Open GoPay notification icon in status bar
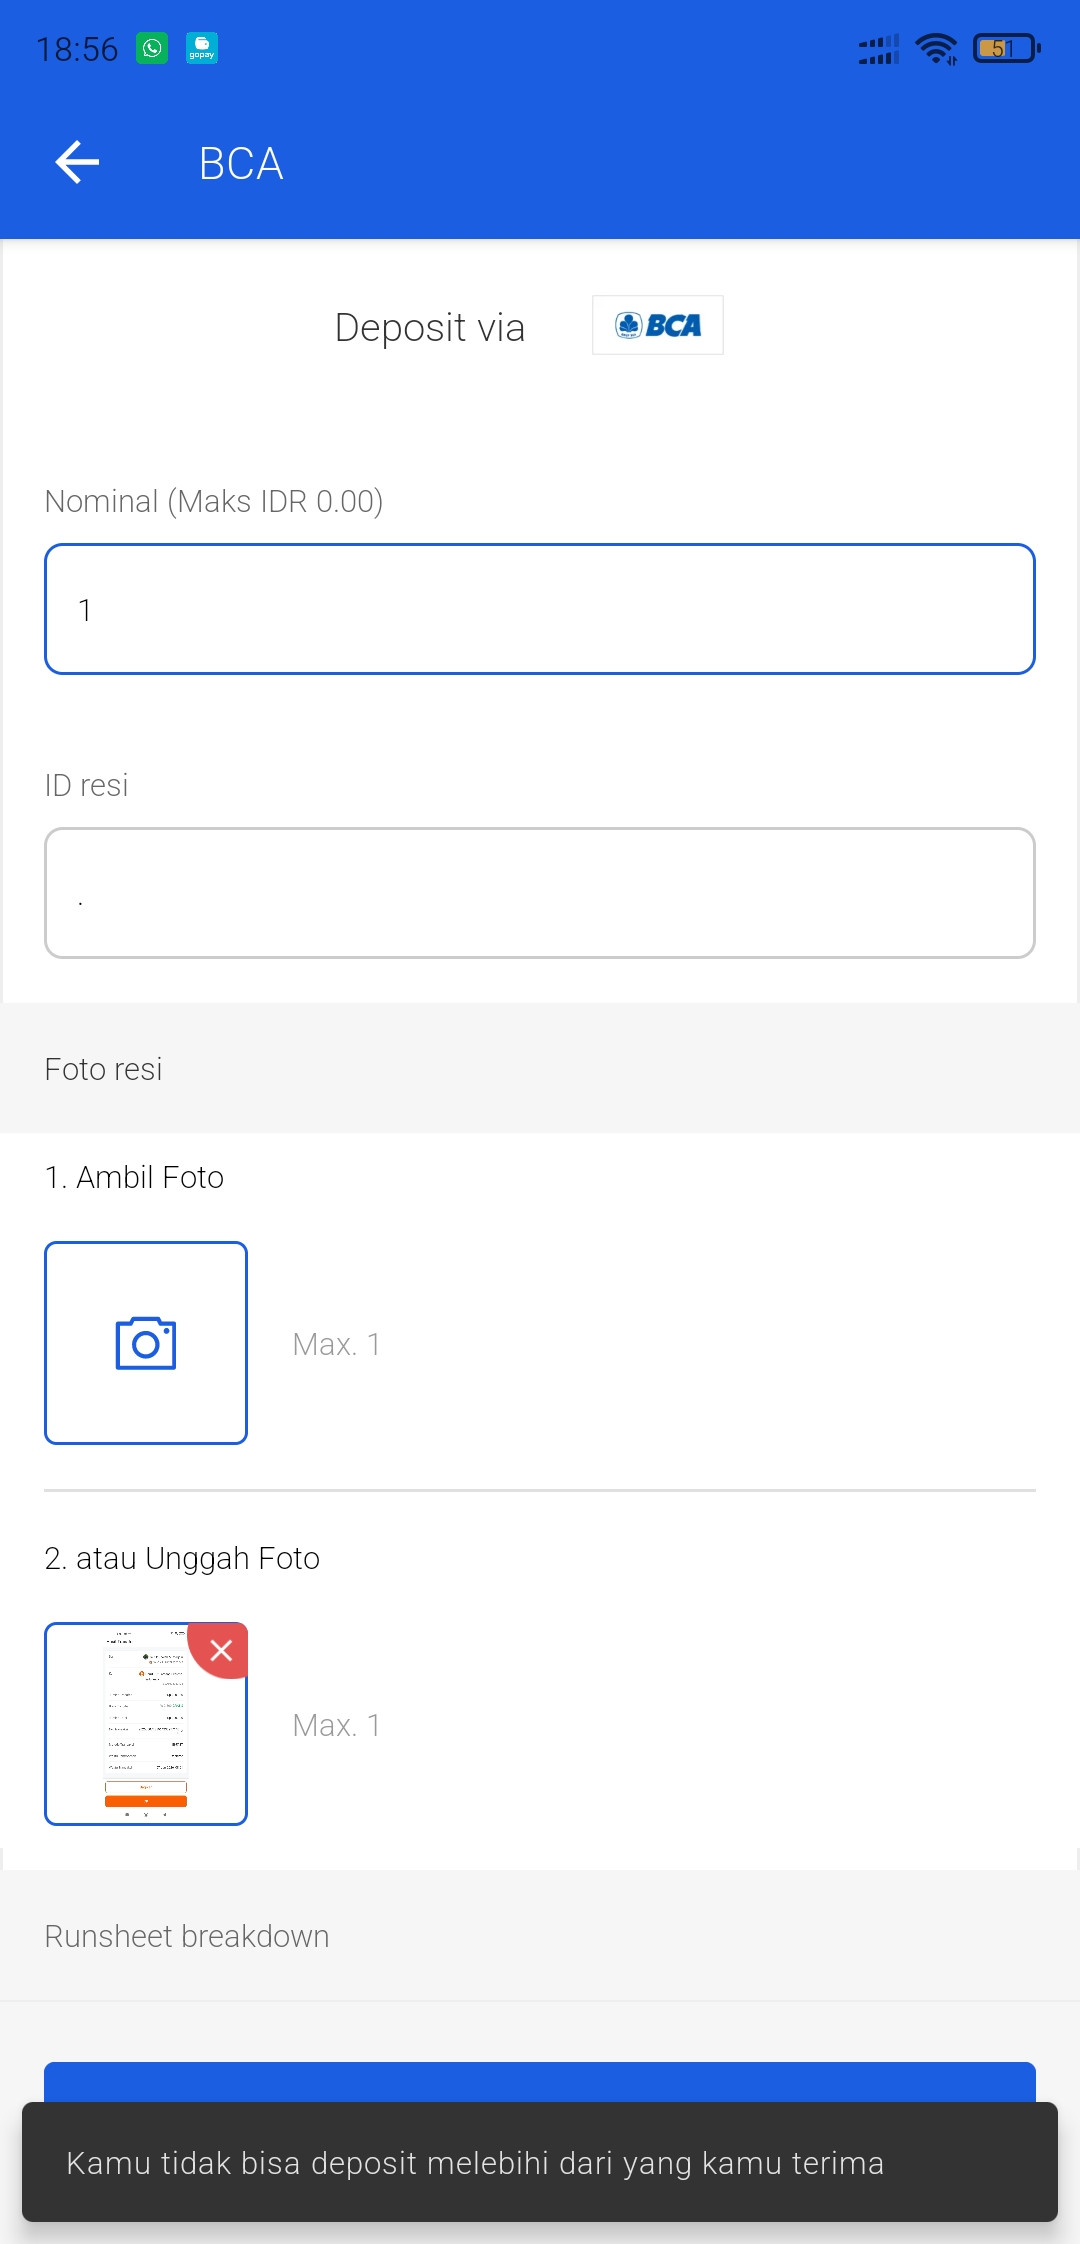The width and height of the screenshot is (1080, 2244). pos(202,48)
